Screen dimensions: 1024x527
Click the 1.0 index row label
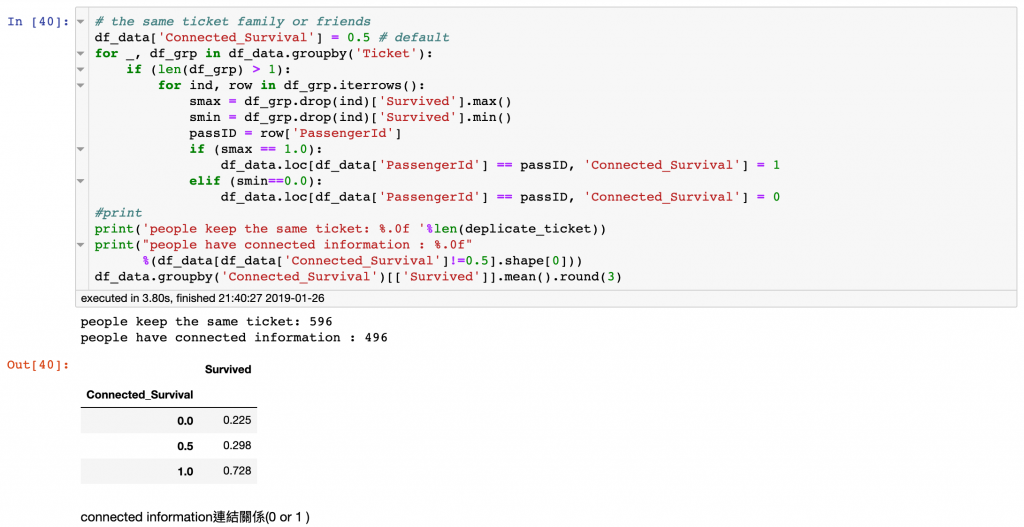pos(185,471)
